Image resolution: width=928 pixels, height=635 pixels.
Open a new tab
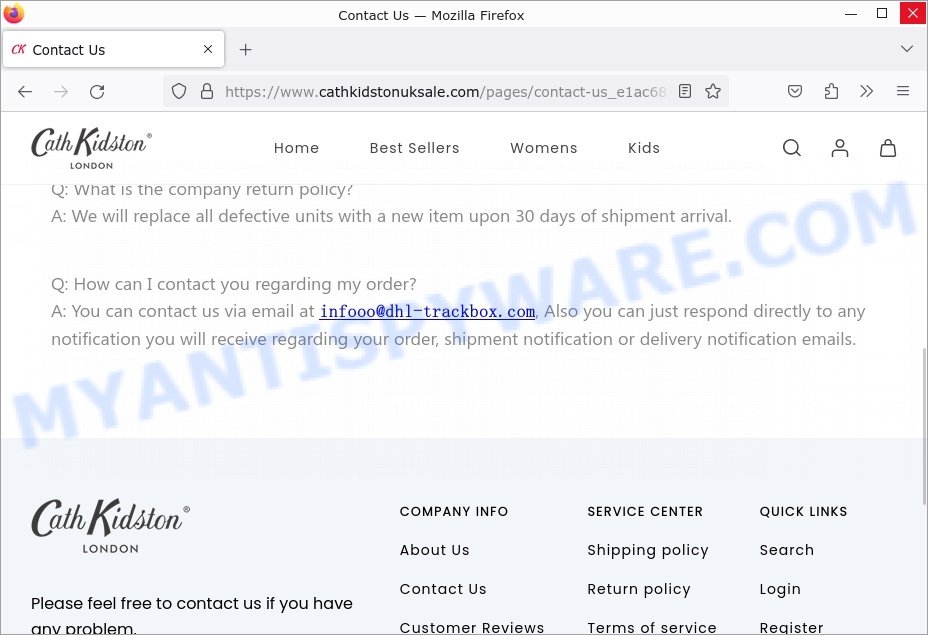[x=246, y=50]
